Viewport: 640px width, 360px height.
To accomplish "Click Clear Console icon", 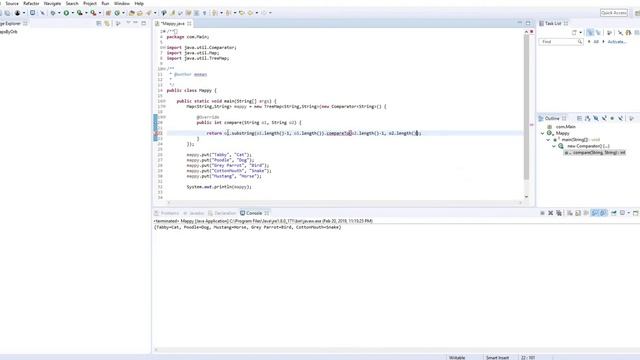I will 570,213.
